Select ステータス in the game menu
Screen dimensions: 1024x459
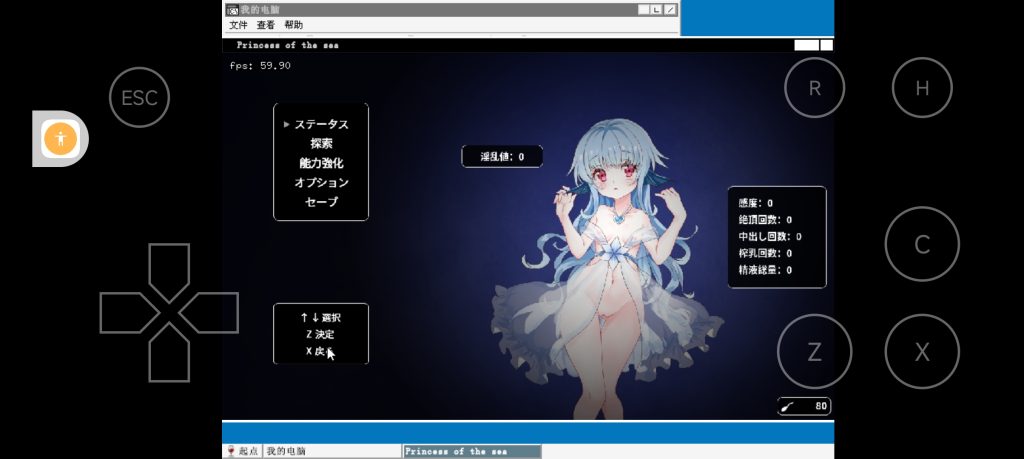(321, 124)
